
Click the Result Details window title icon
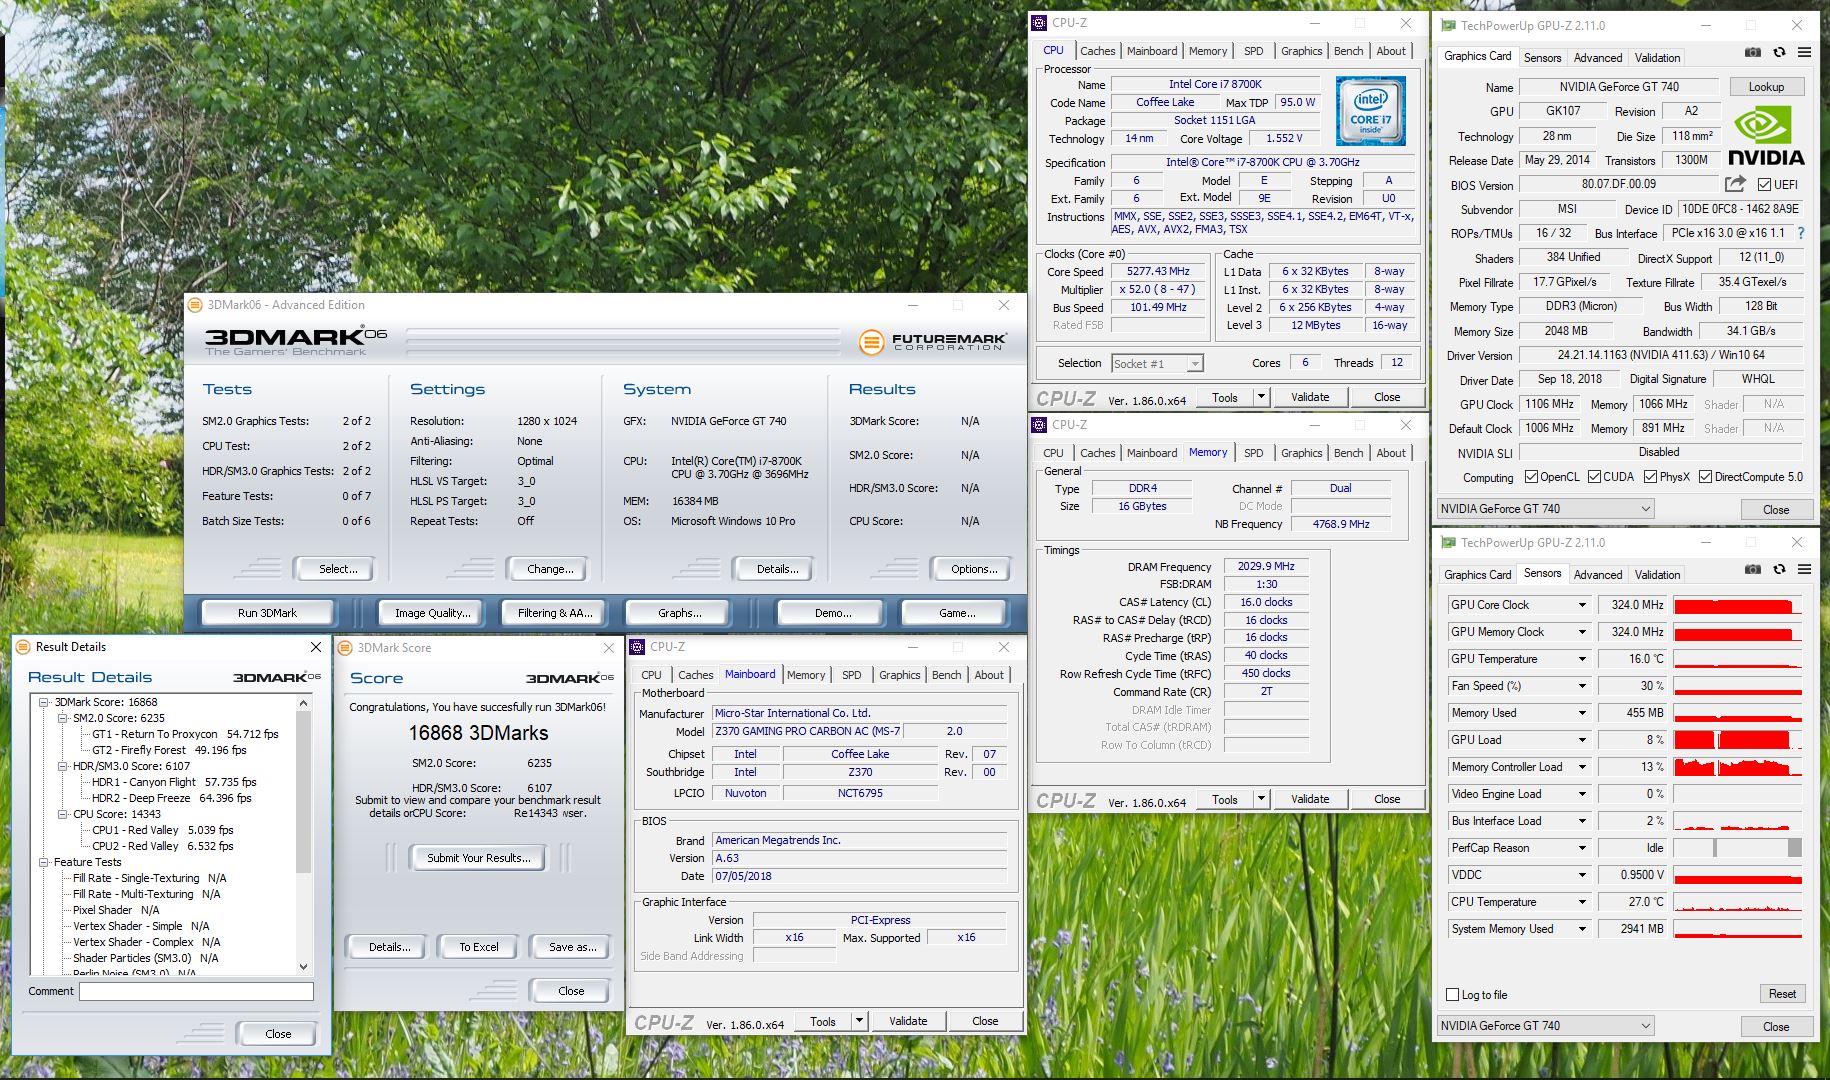pyautogui.click(x=23, y=647)
